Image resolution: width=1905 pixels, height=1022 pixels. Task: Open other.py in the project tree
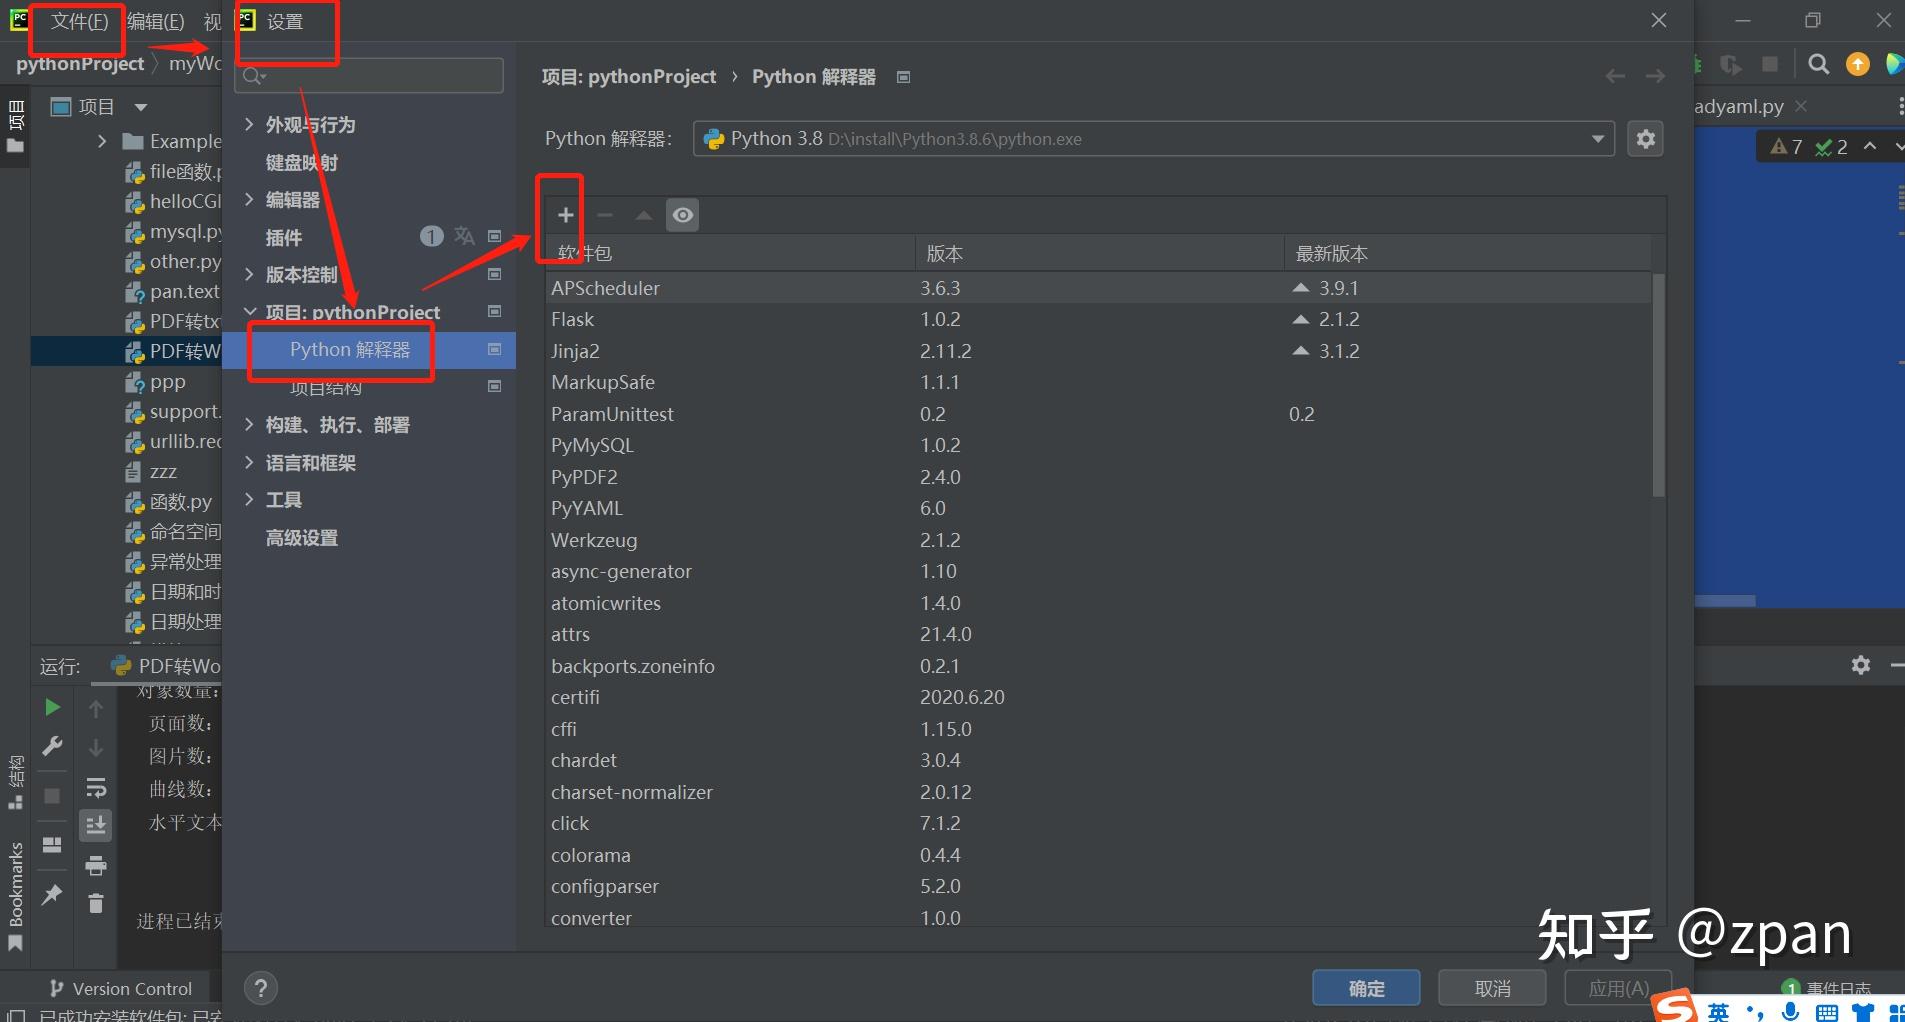click(x=173, y=261)
